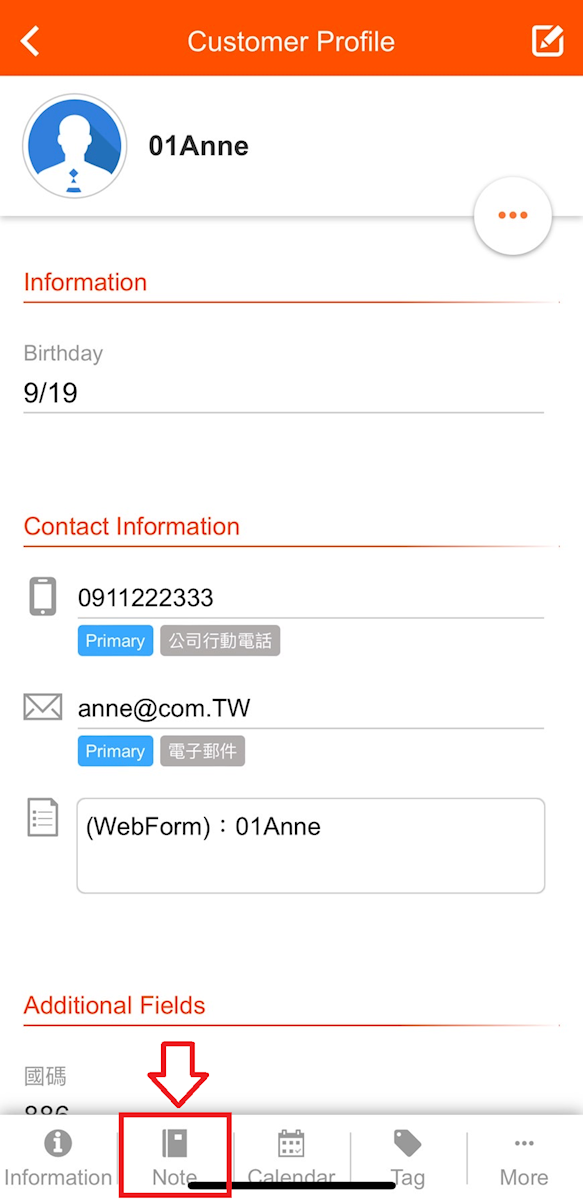Viewport: 583px width, 1200px height.
Task: Tap the 01Anne profile avatar
Action: pyautogui.click(x=75, y=146)
